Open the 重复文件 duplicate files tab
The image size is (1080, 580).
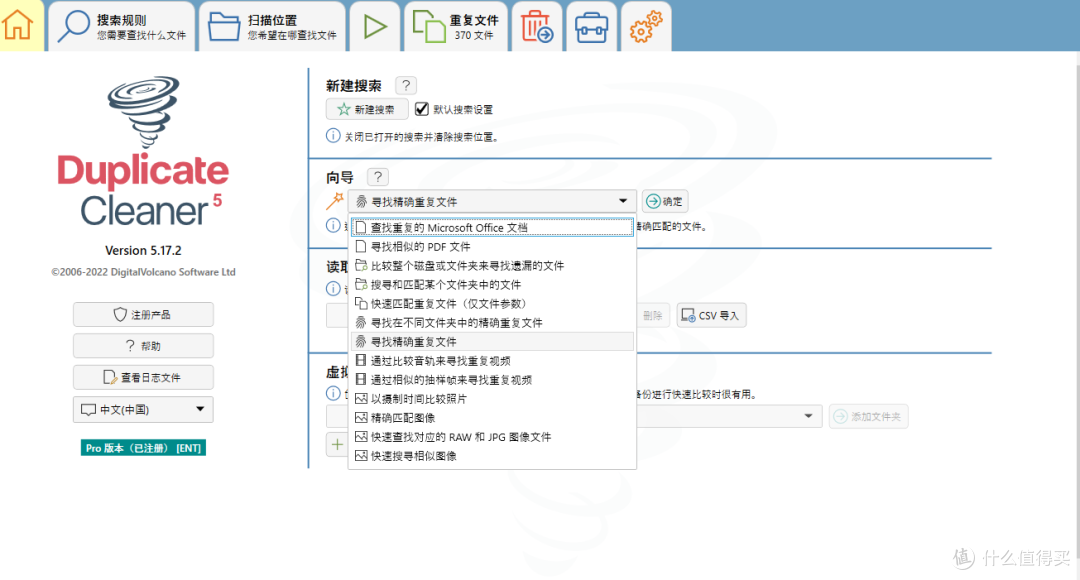(456, 26)
